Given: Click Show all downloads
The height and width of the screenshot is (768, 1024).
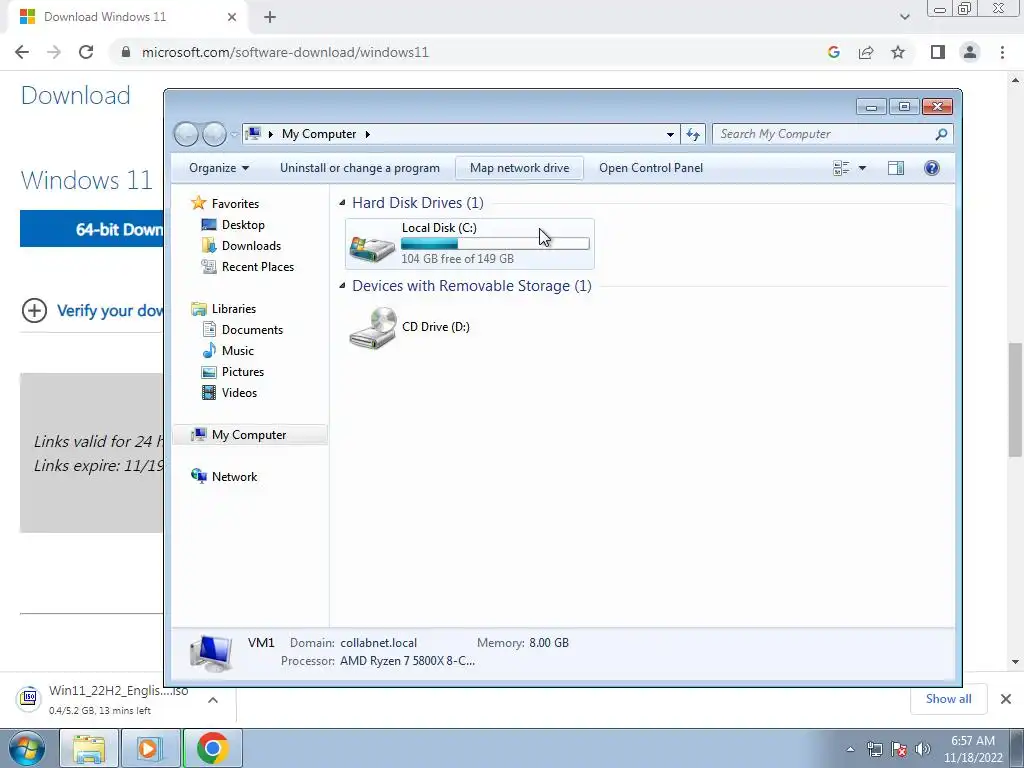Looking at the screenshot, I should coord(948,699).
